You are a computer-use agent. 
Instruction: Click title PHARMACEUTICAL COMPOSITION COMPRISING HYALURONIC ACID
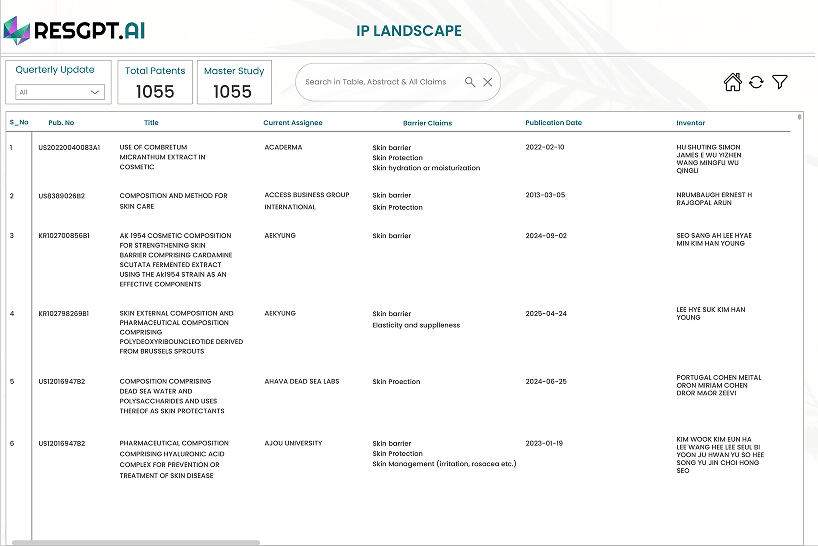click(x=174, y=459)
